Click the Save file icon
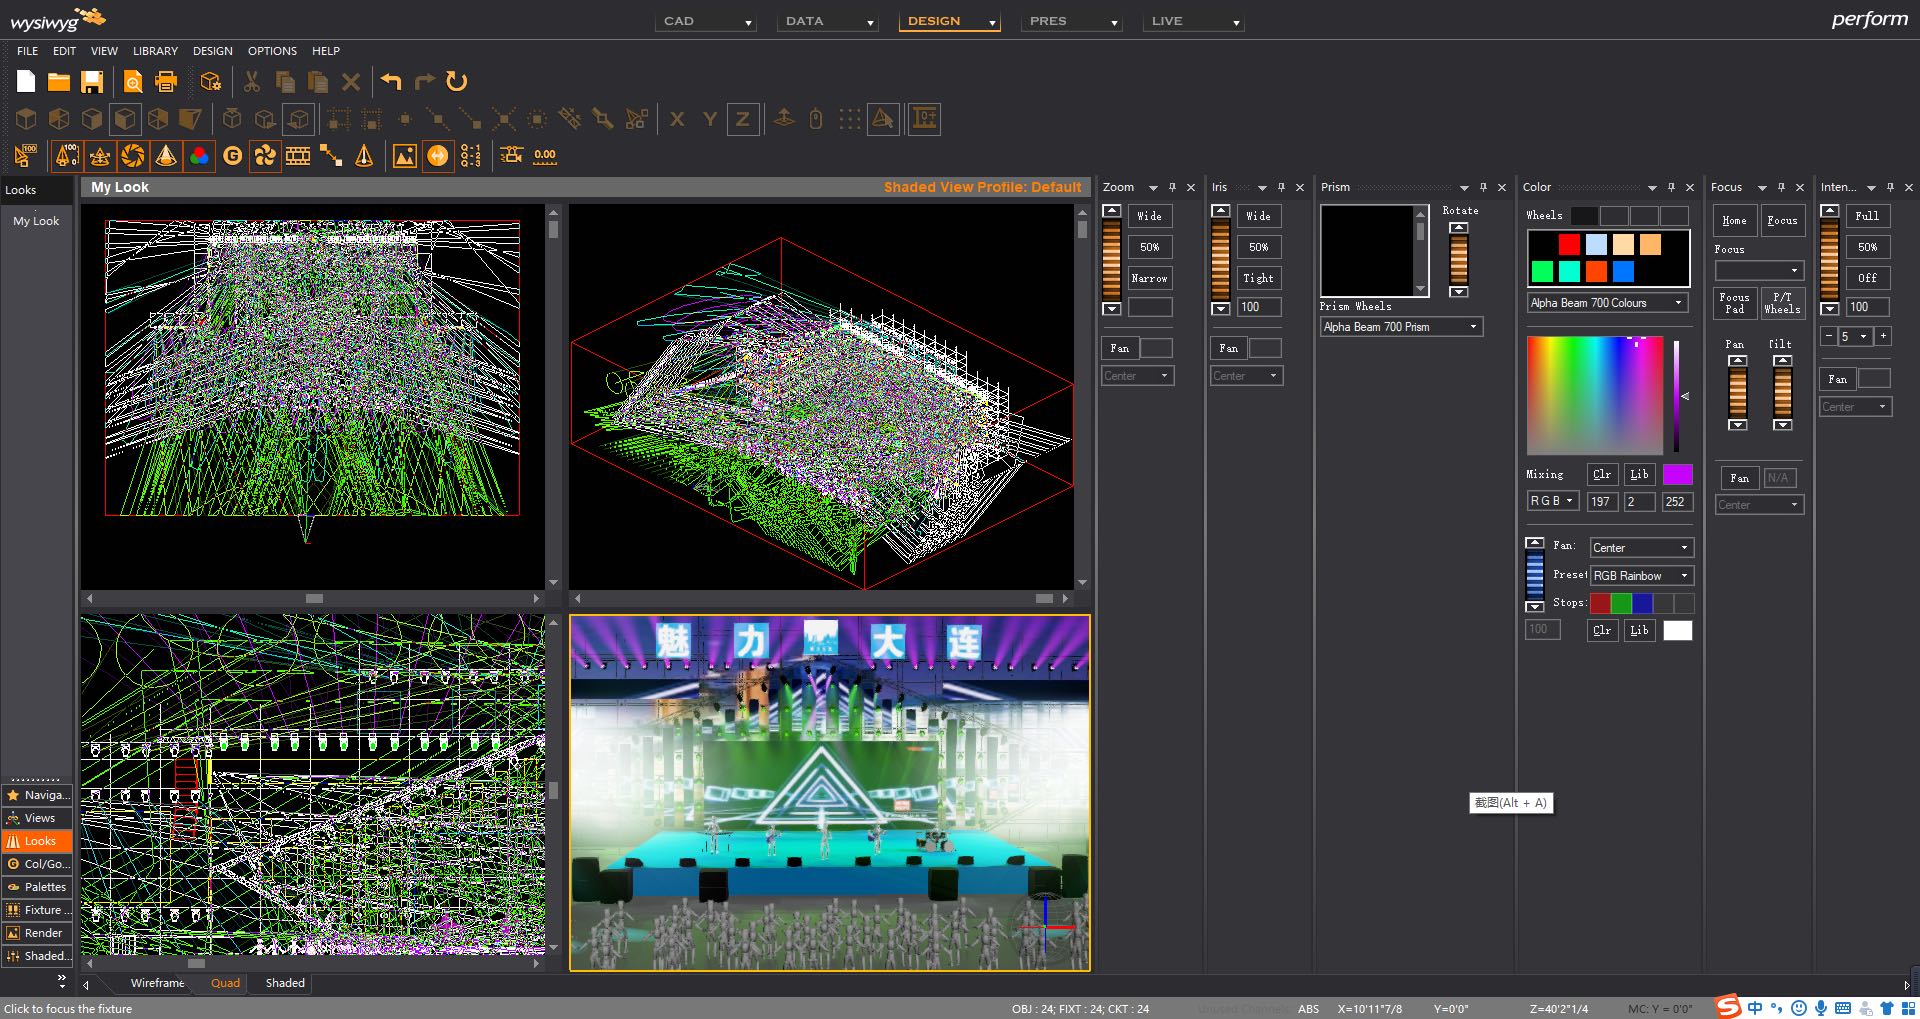 click(92, 82)
